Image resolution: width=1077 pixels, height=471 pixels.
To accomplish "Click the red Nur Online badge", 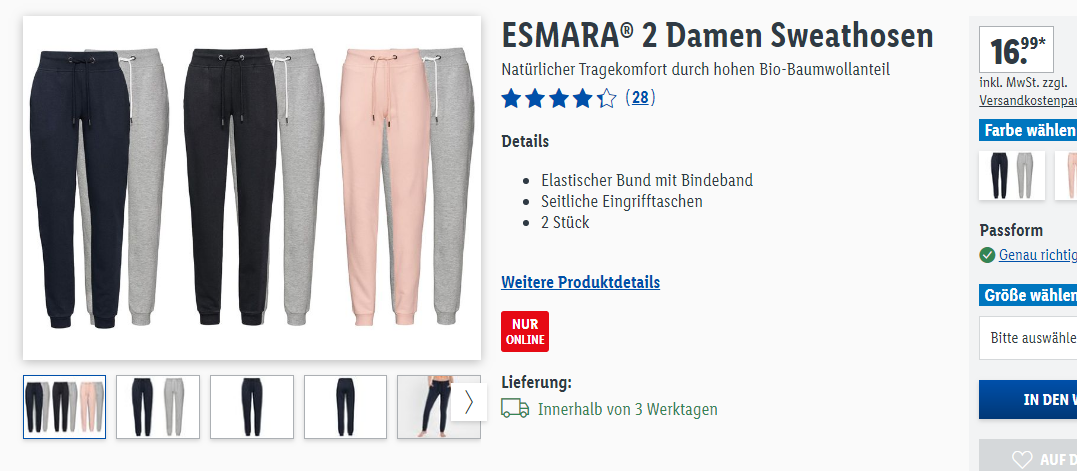I will point(525,332).
